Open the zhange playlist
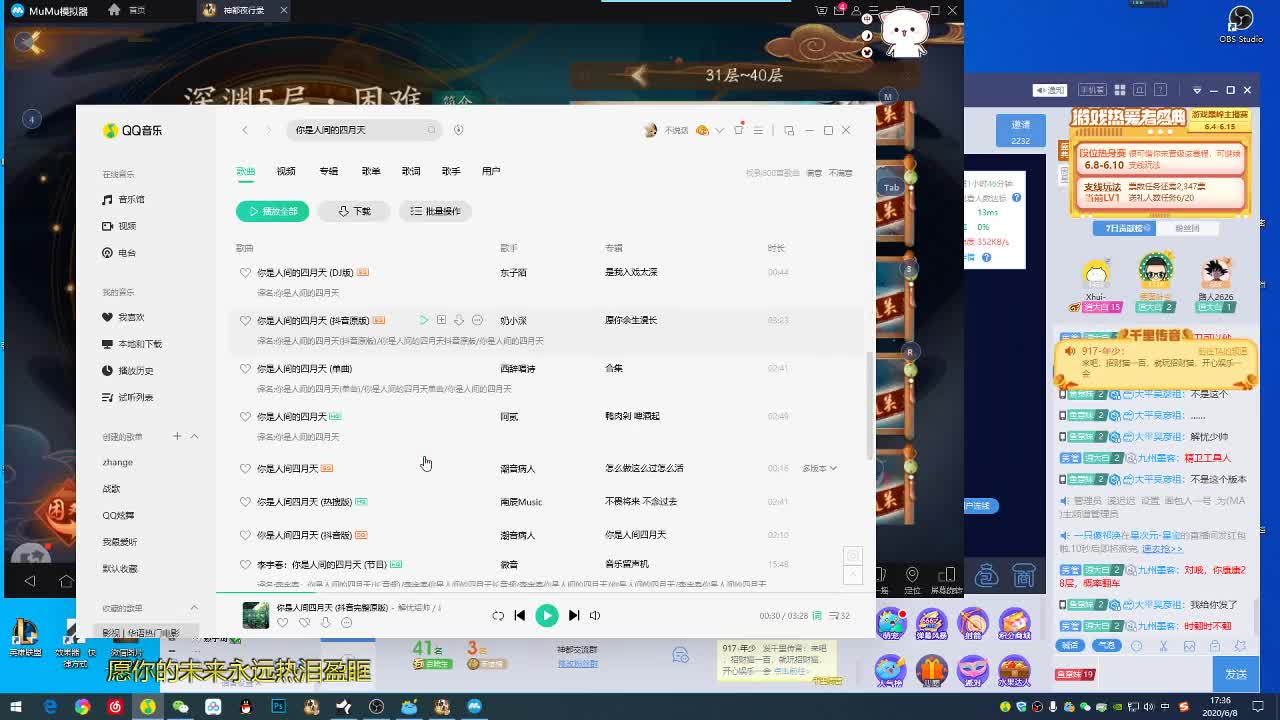Image resolution: width=1280 pixels, height=720 pixels. click(x=118, y=462)
